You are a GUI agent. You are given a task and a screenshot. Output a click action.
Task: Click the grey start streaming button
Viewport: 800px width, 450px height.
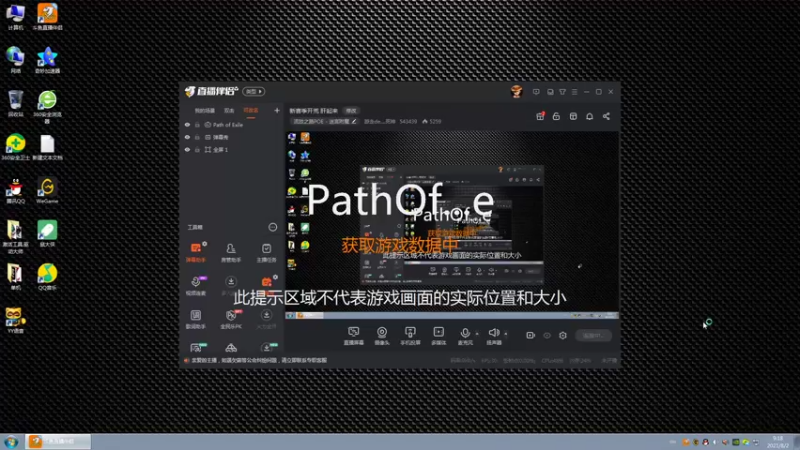[x=593, y=335]
